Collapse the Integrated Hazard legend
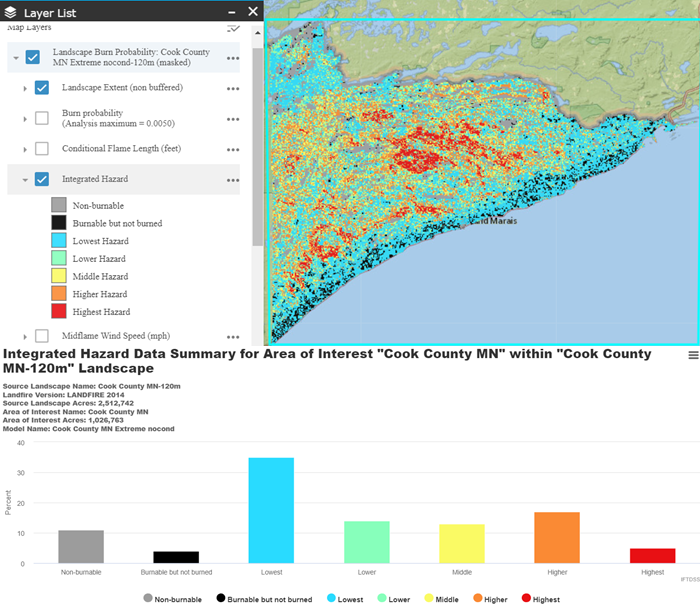This screenshot has height=606, width=700. pos(25,180)
